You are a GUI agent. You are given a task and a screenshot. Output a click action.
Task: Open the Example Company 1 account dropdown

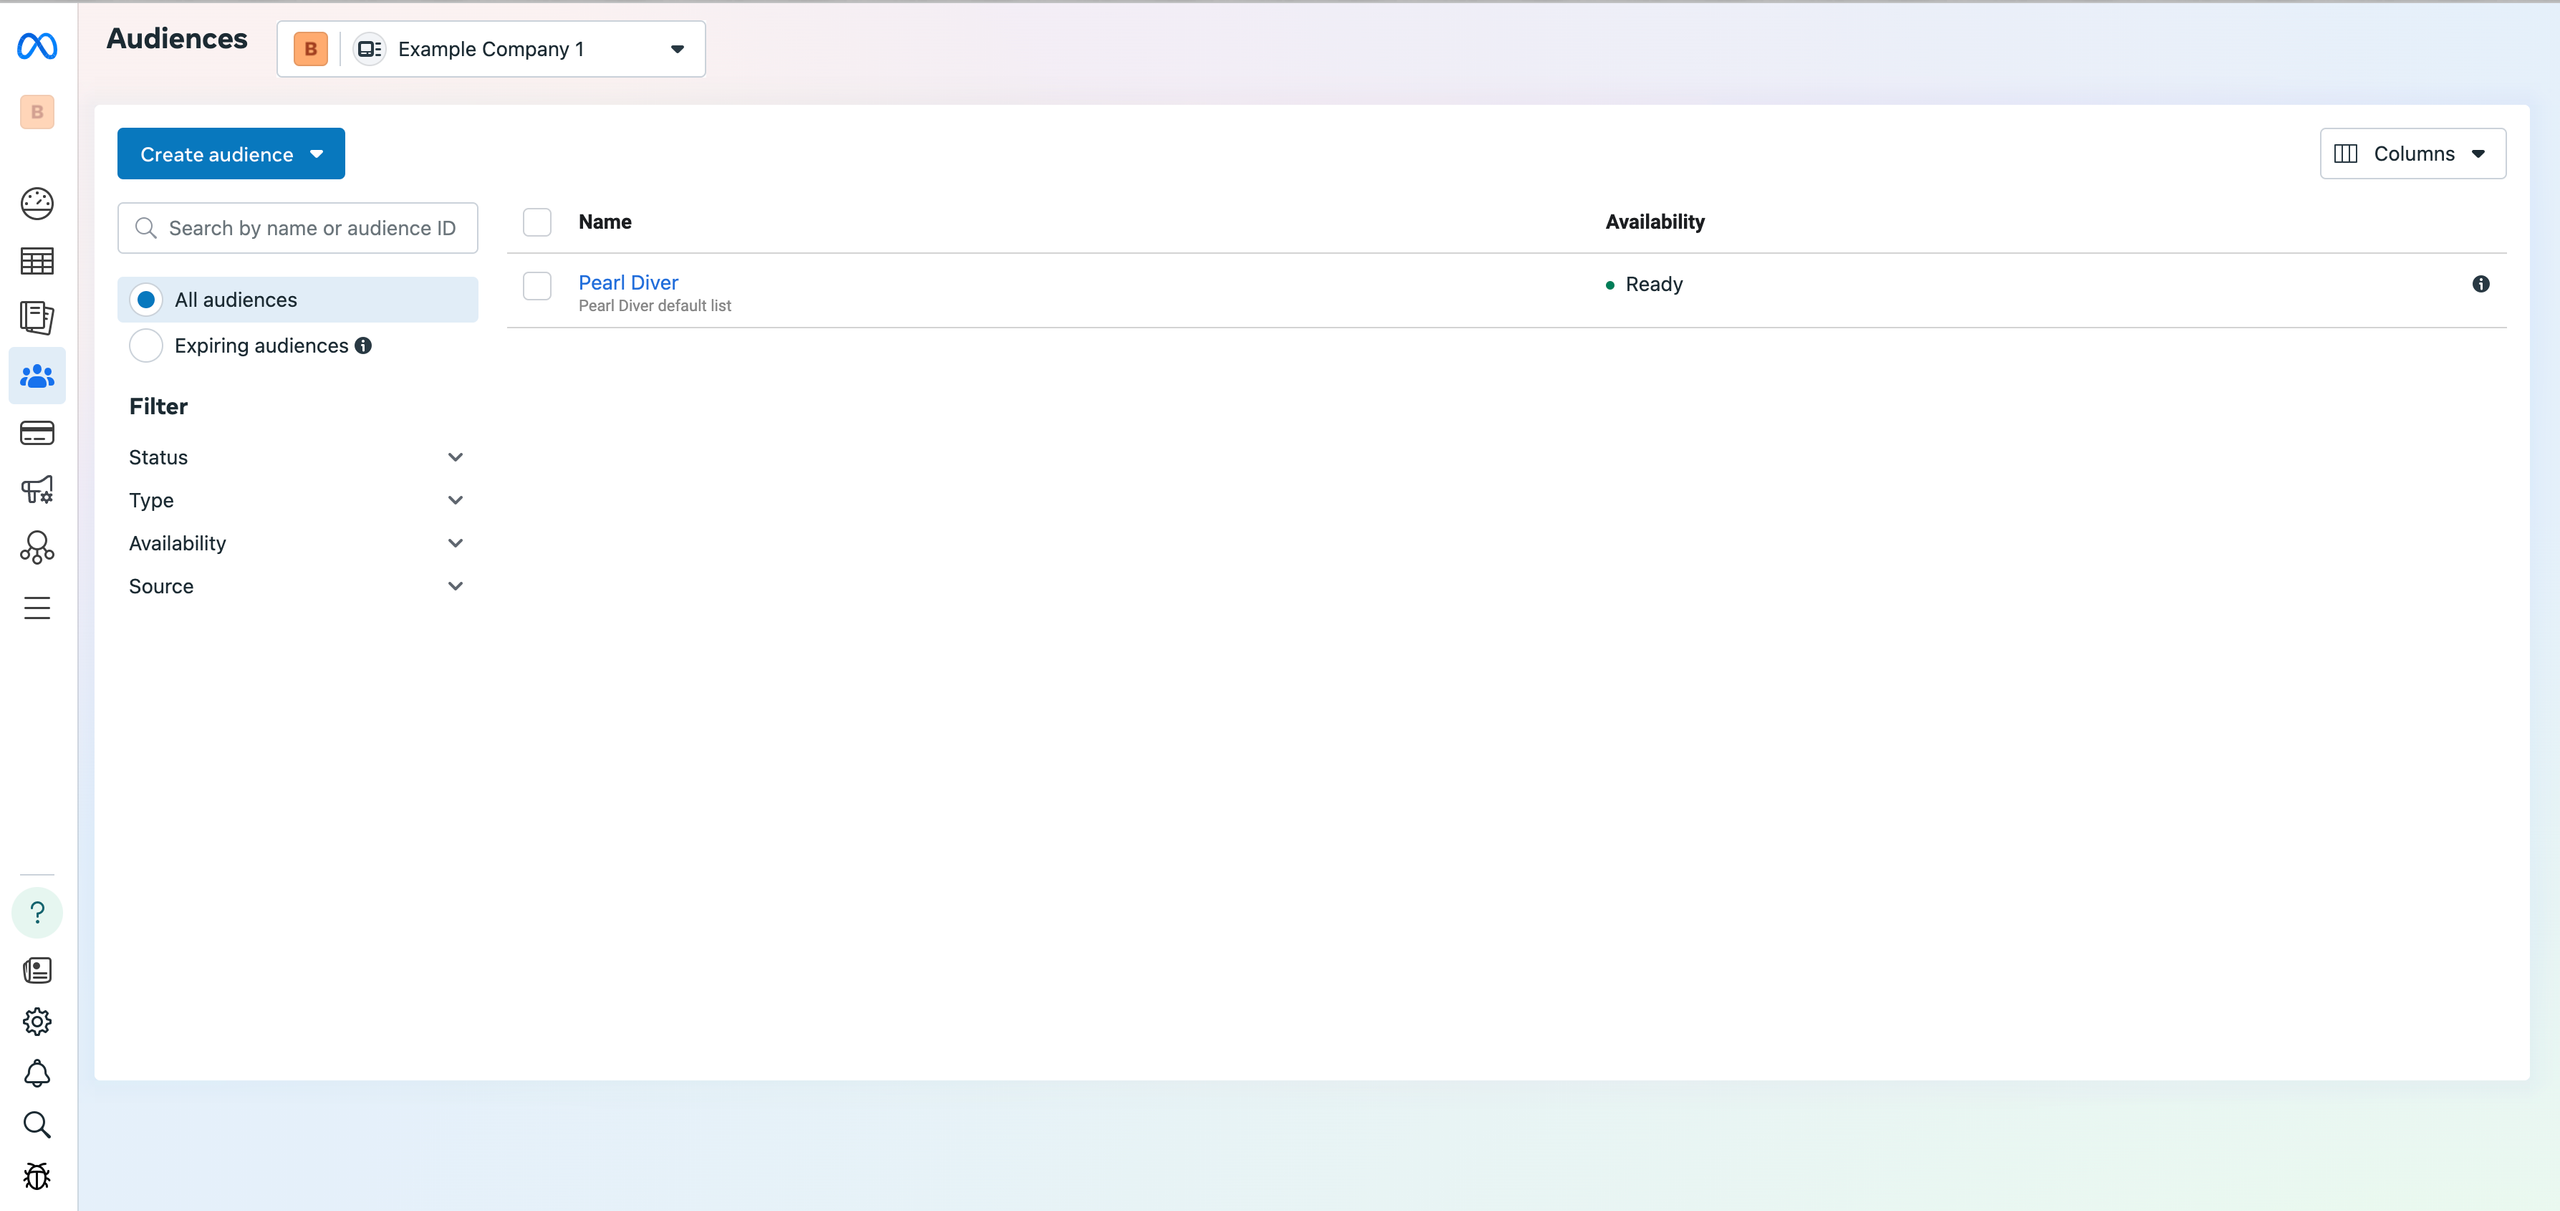pos(491,49)
